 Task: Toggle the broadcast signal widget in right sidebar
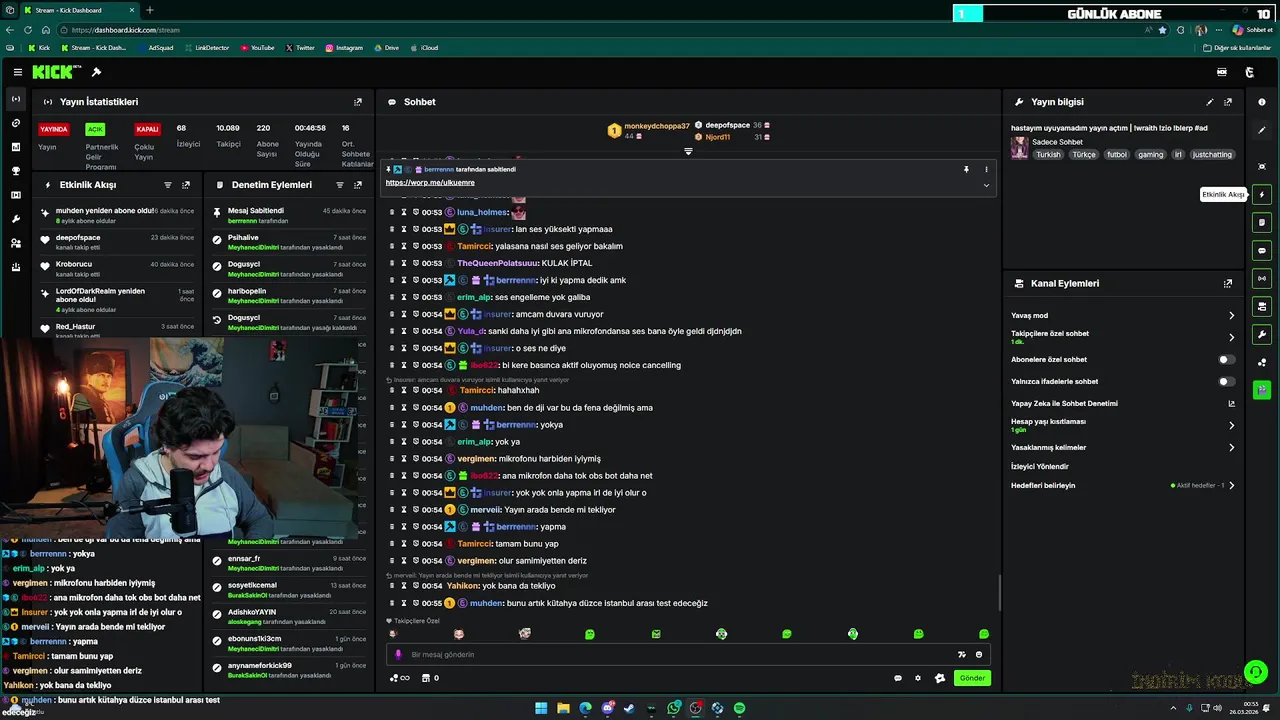[1262, 278]
